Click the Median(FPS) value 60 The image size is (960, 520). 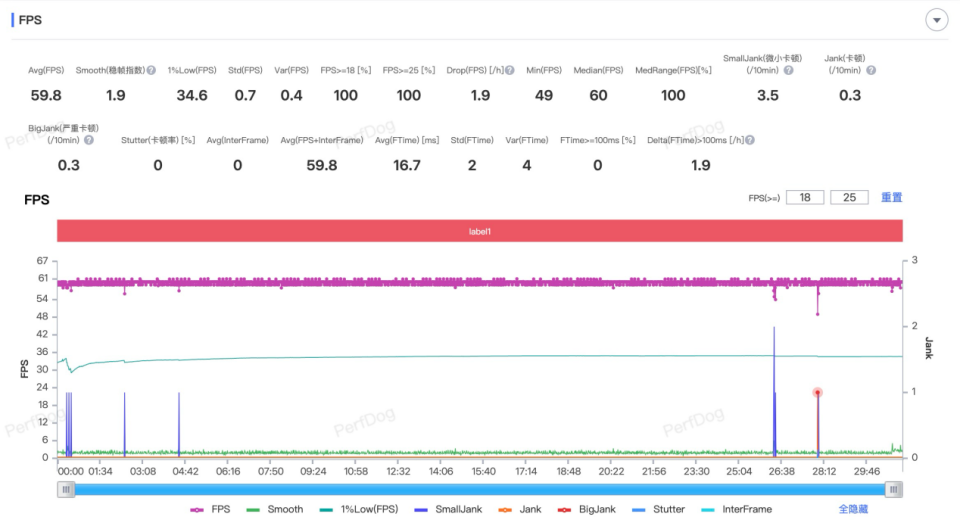598,96
